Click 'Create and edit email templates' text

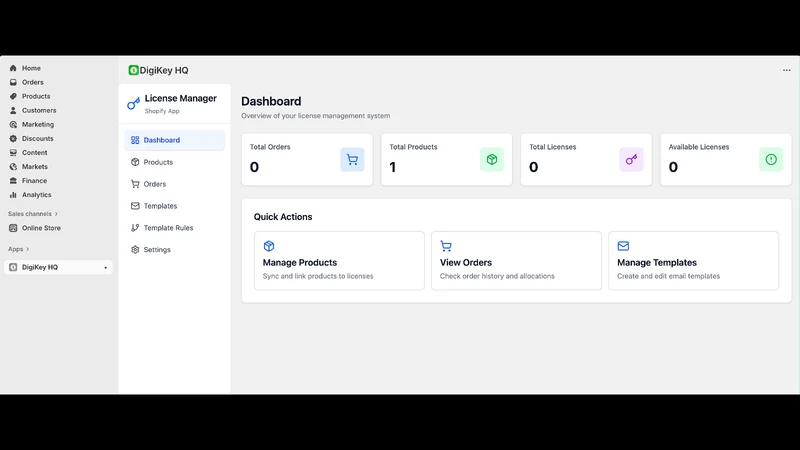[x=668, y=276]
